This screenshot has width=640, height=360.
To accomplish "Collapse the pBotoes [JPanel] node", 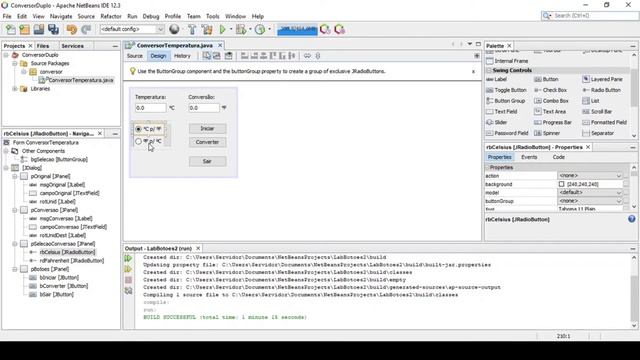I will pos(15,269).
